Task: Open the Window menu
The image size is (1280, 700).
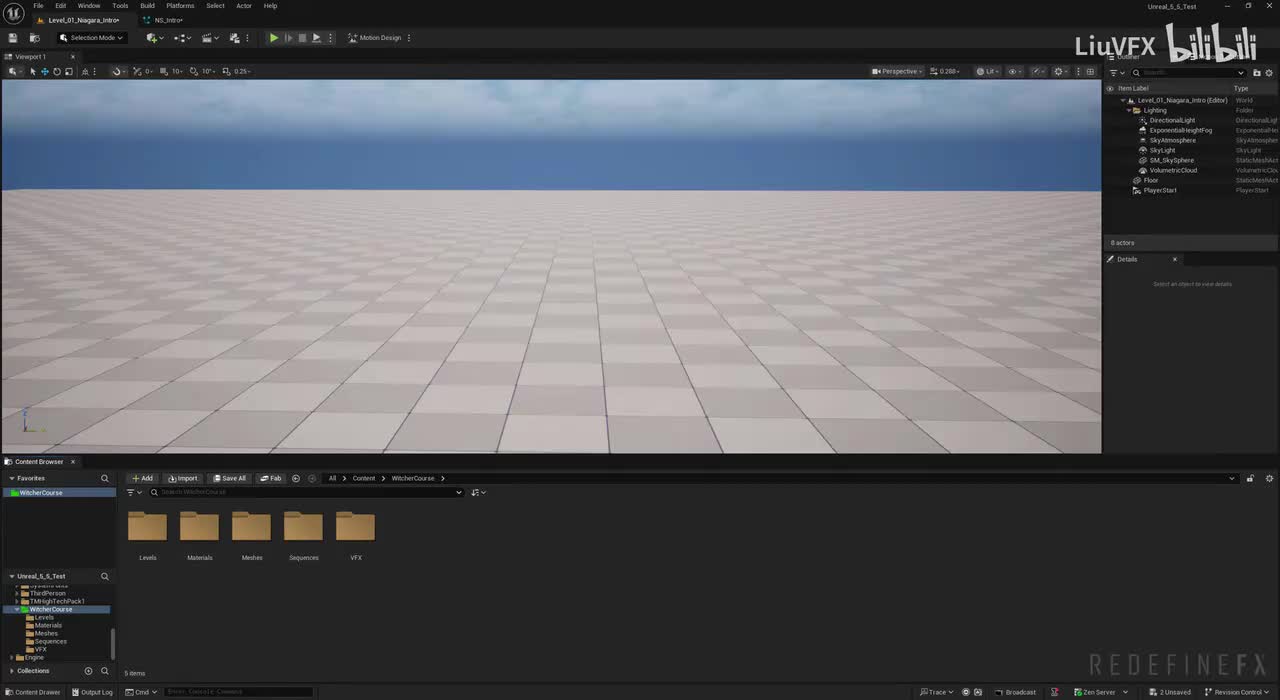Action: click(89, 5)
